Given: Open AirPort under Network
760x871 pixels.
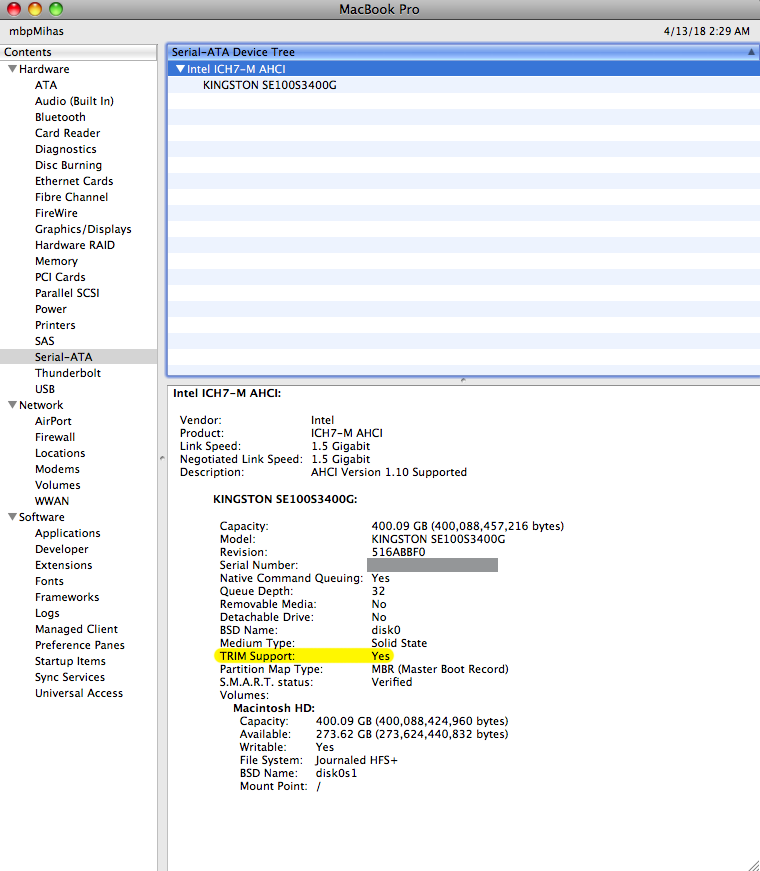Looking at the screenshot, I should (x=53, y=421).
